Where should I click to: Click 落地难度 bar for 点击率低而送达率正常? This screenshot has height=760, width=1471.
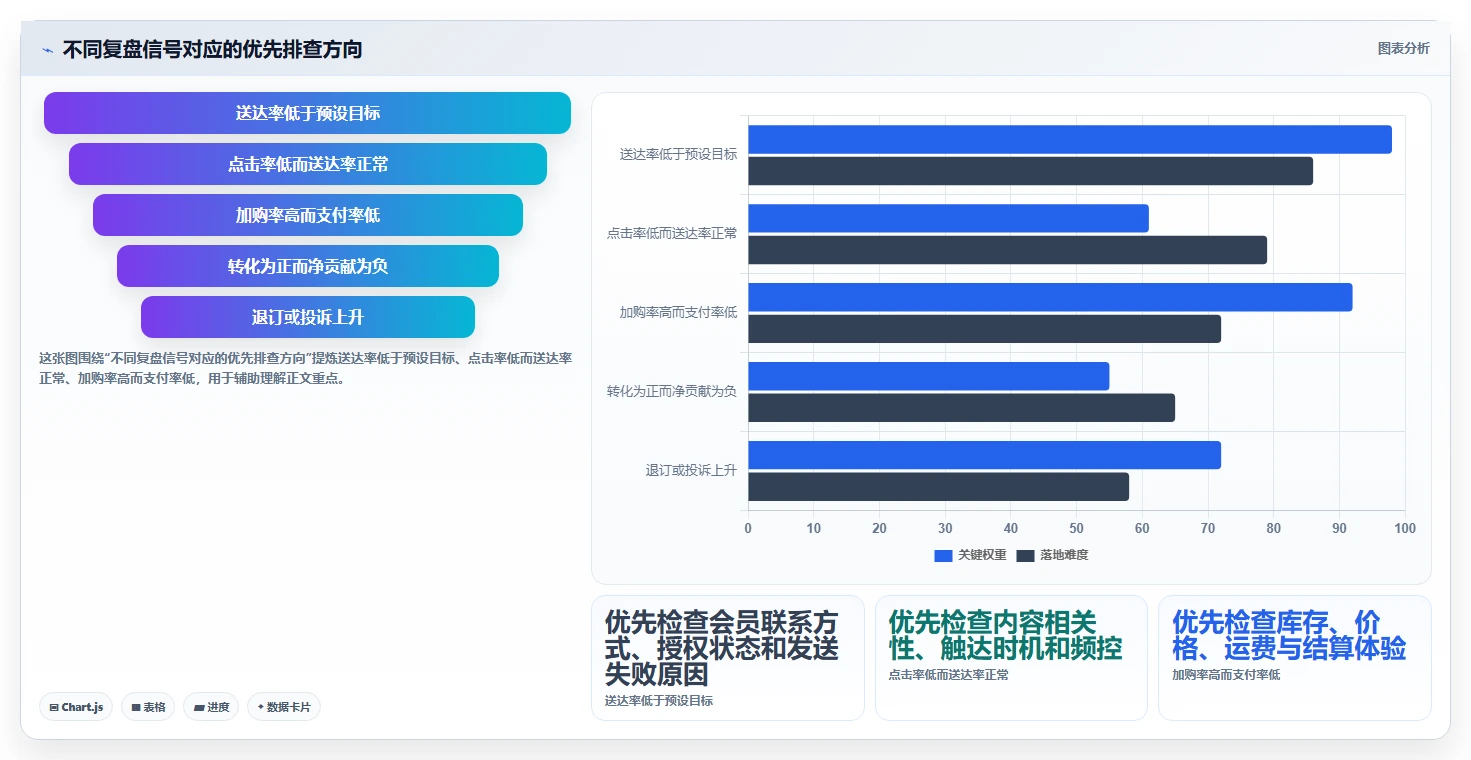pos(1007,250)
